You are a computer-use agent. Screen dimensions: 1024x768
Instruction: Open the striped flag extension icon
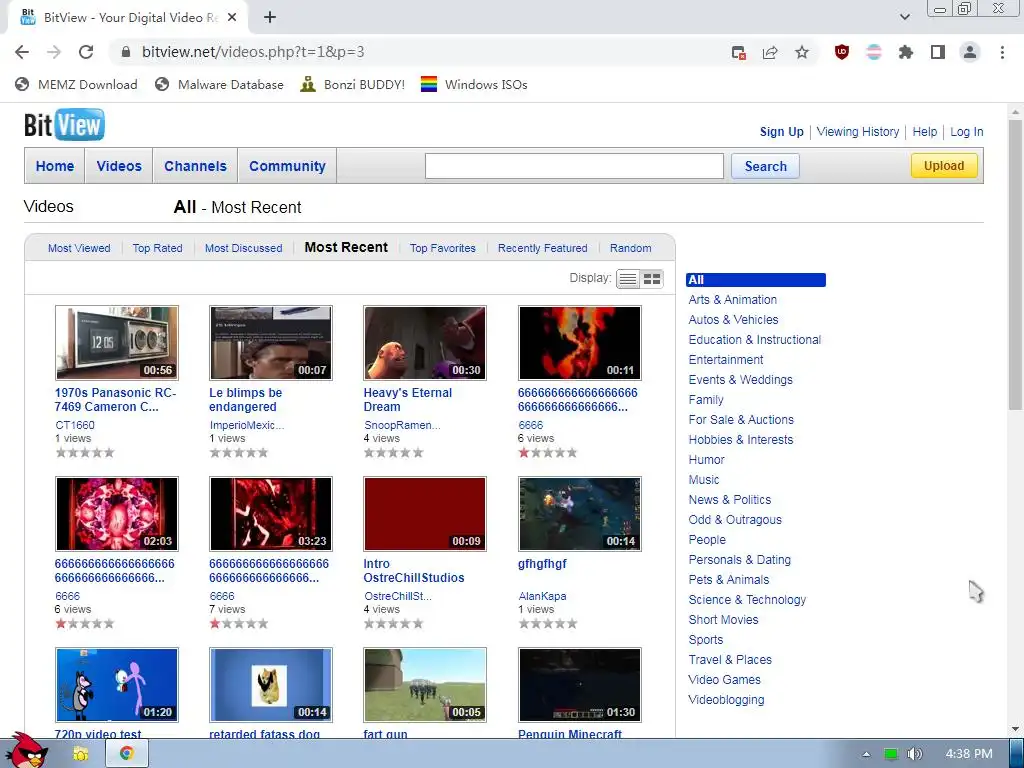pos(874,52)
